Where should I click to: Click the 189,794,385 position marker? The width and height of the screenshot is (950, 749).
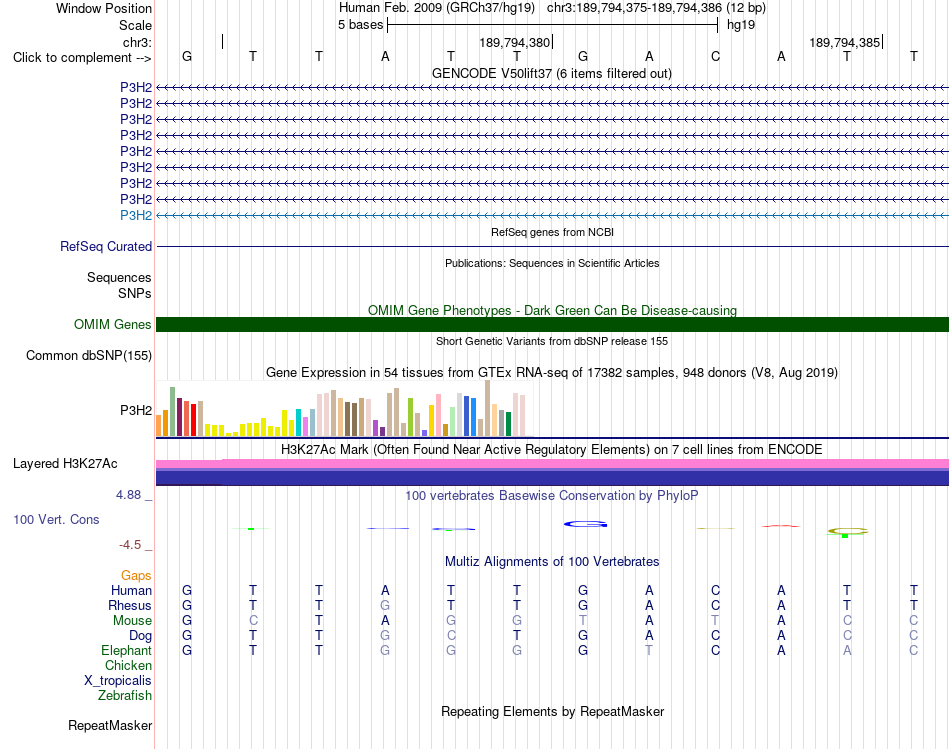(x=845, y=42)
